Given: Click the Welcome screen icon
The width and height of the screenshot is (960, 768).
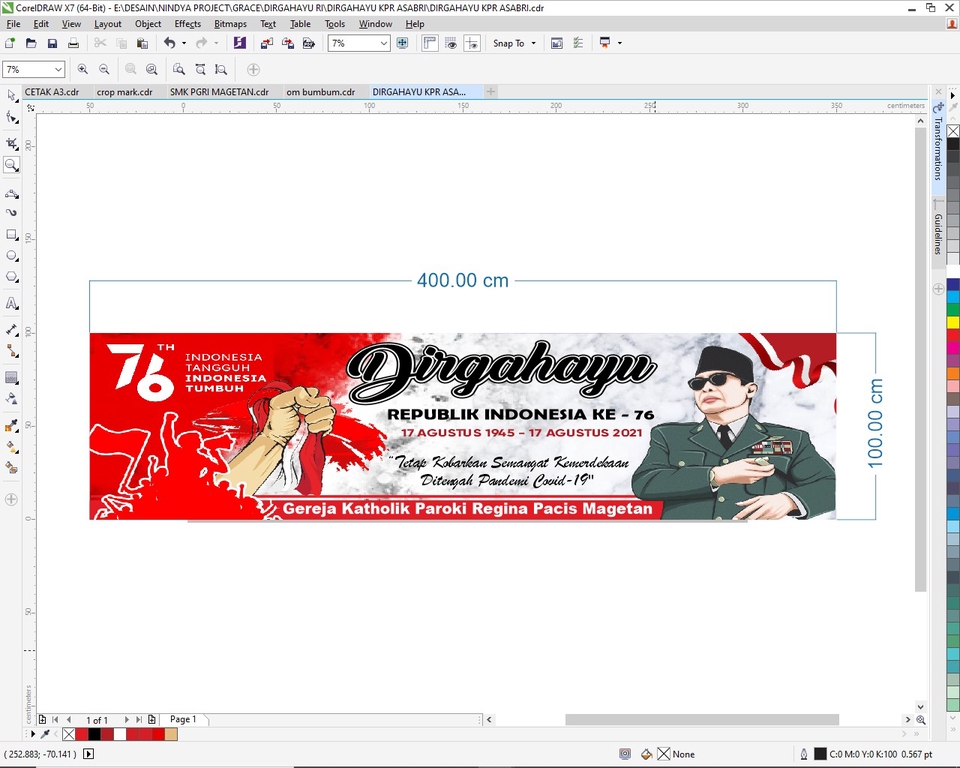Looking at the screenshot, I should [x=557, y=43].
